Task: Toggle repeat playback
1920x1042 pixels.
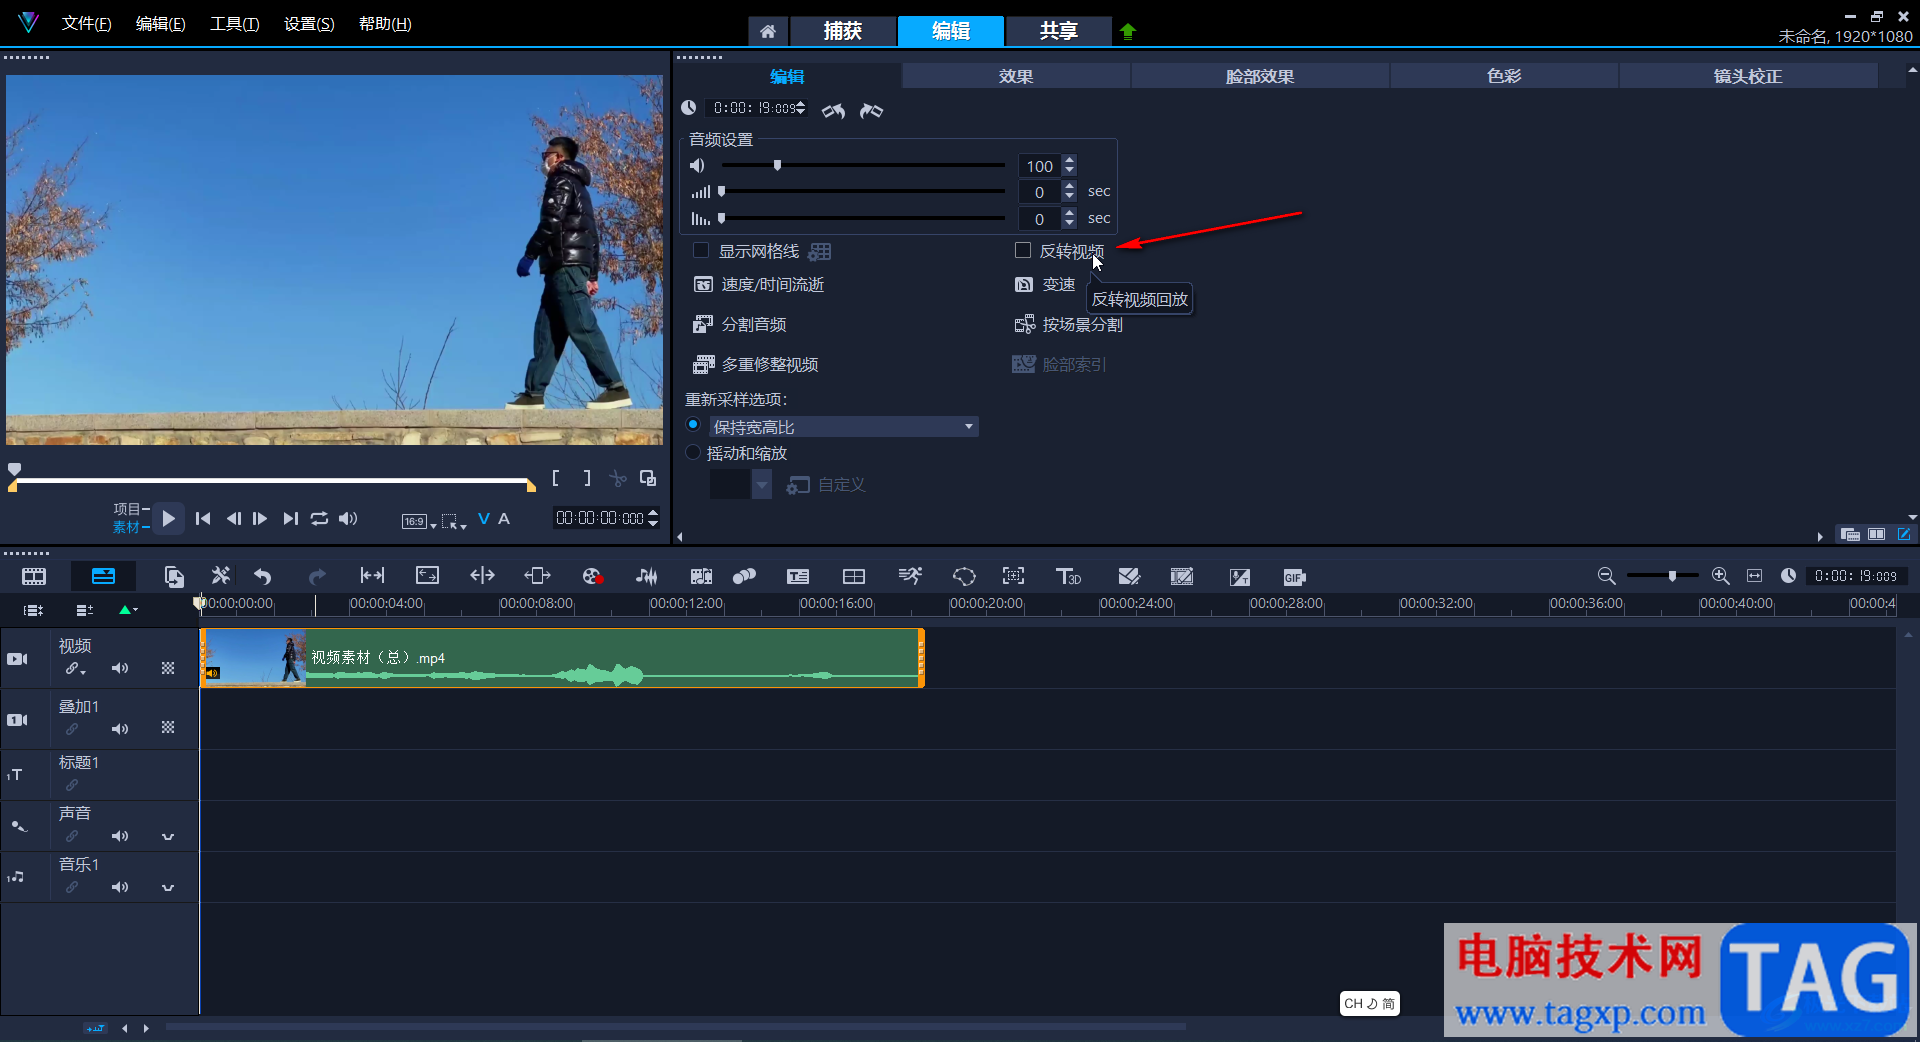Action: pos(319,518)
